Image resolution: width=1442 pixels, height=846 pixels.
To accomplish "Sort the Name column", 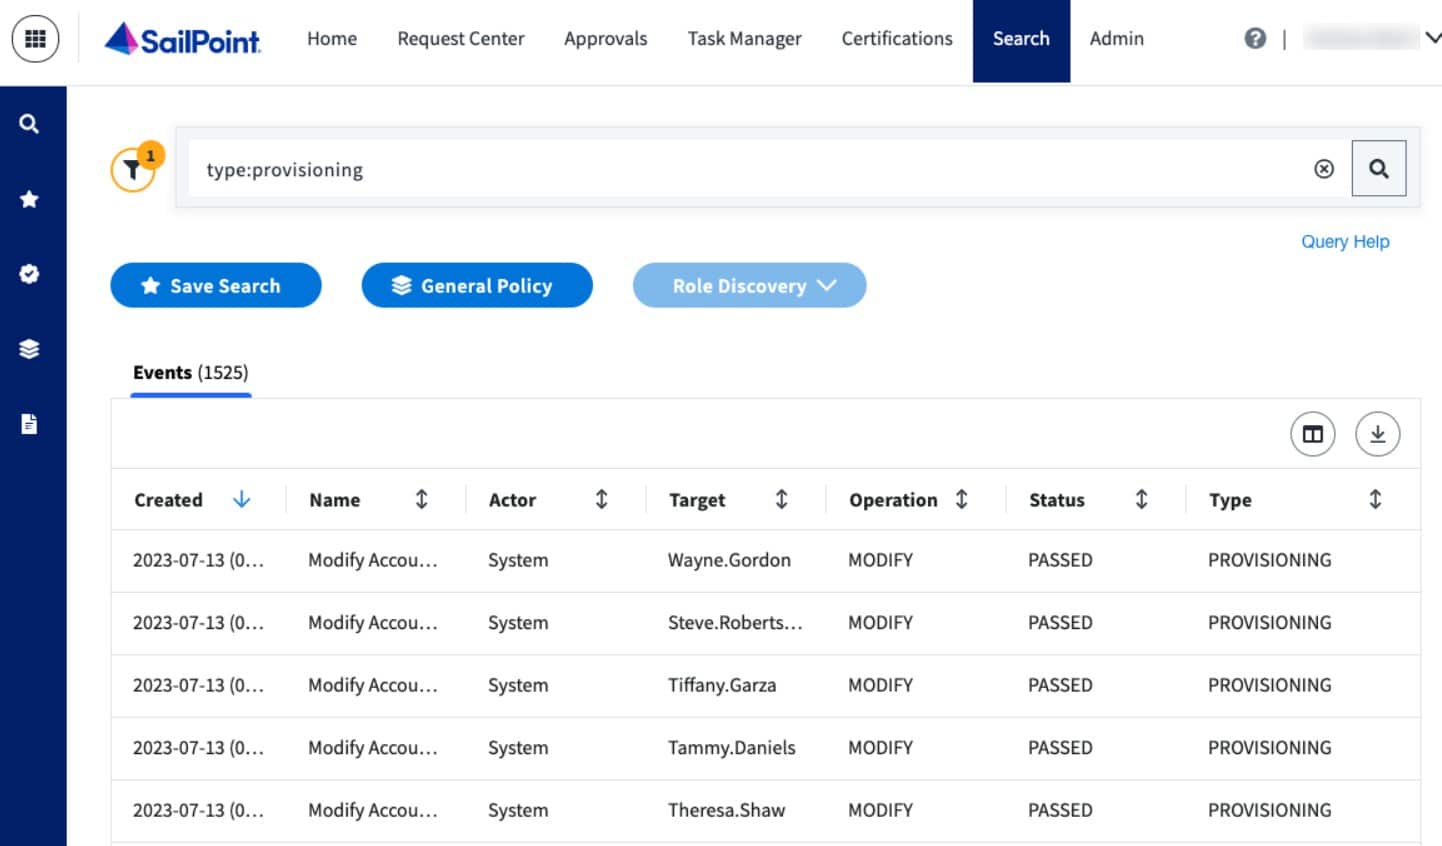I will (422, 499).
